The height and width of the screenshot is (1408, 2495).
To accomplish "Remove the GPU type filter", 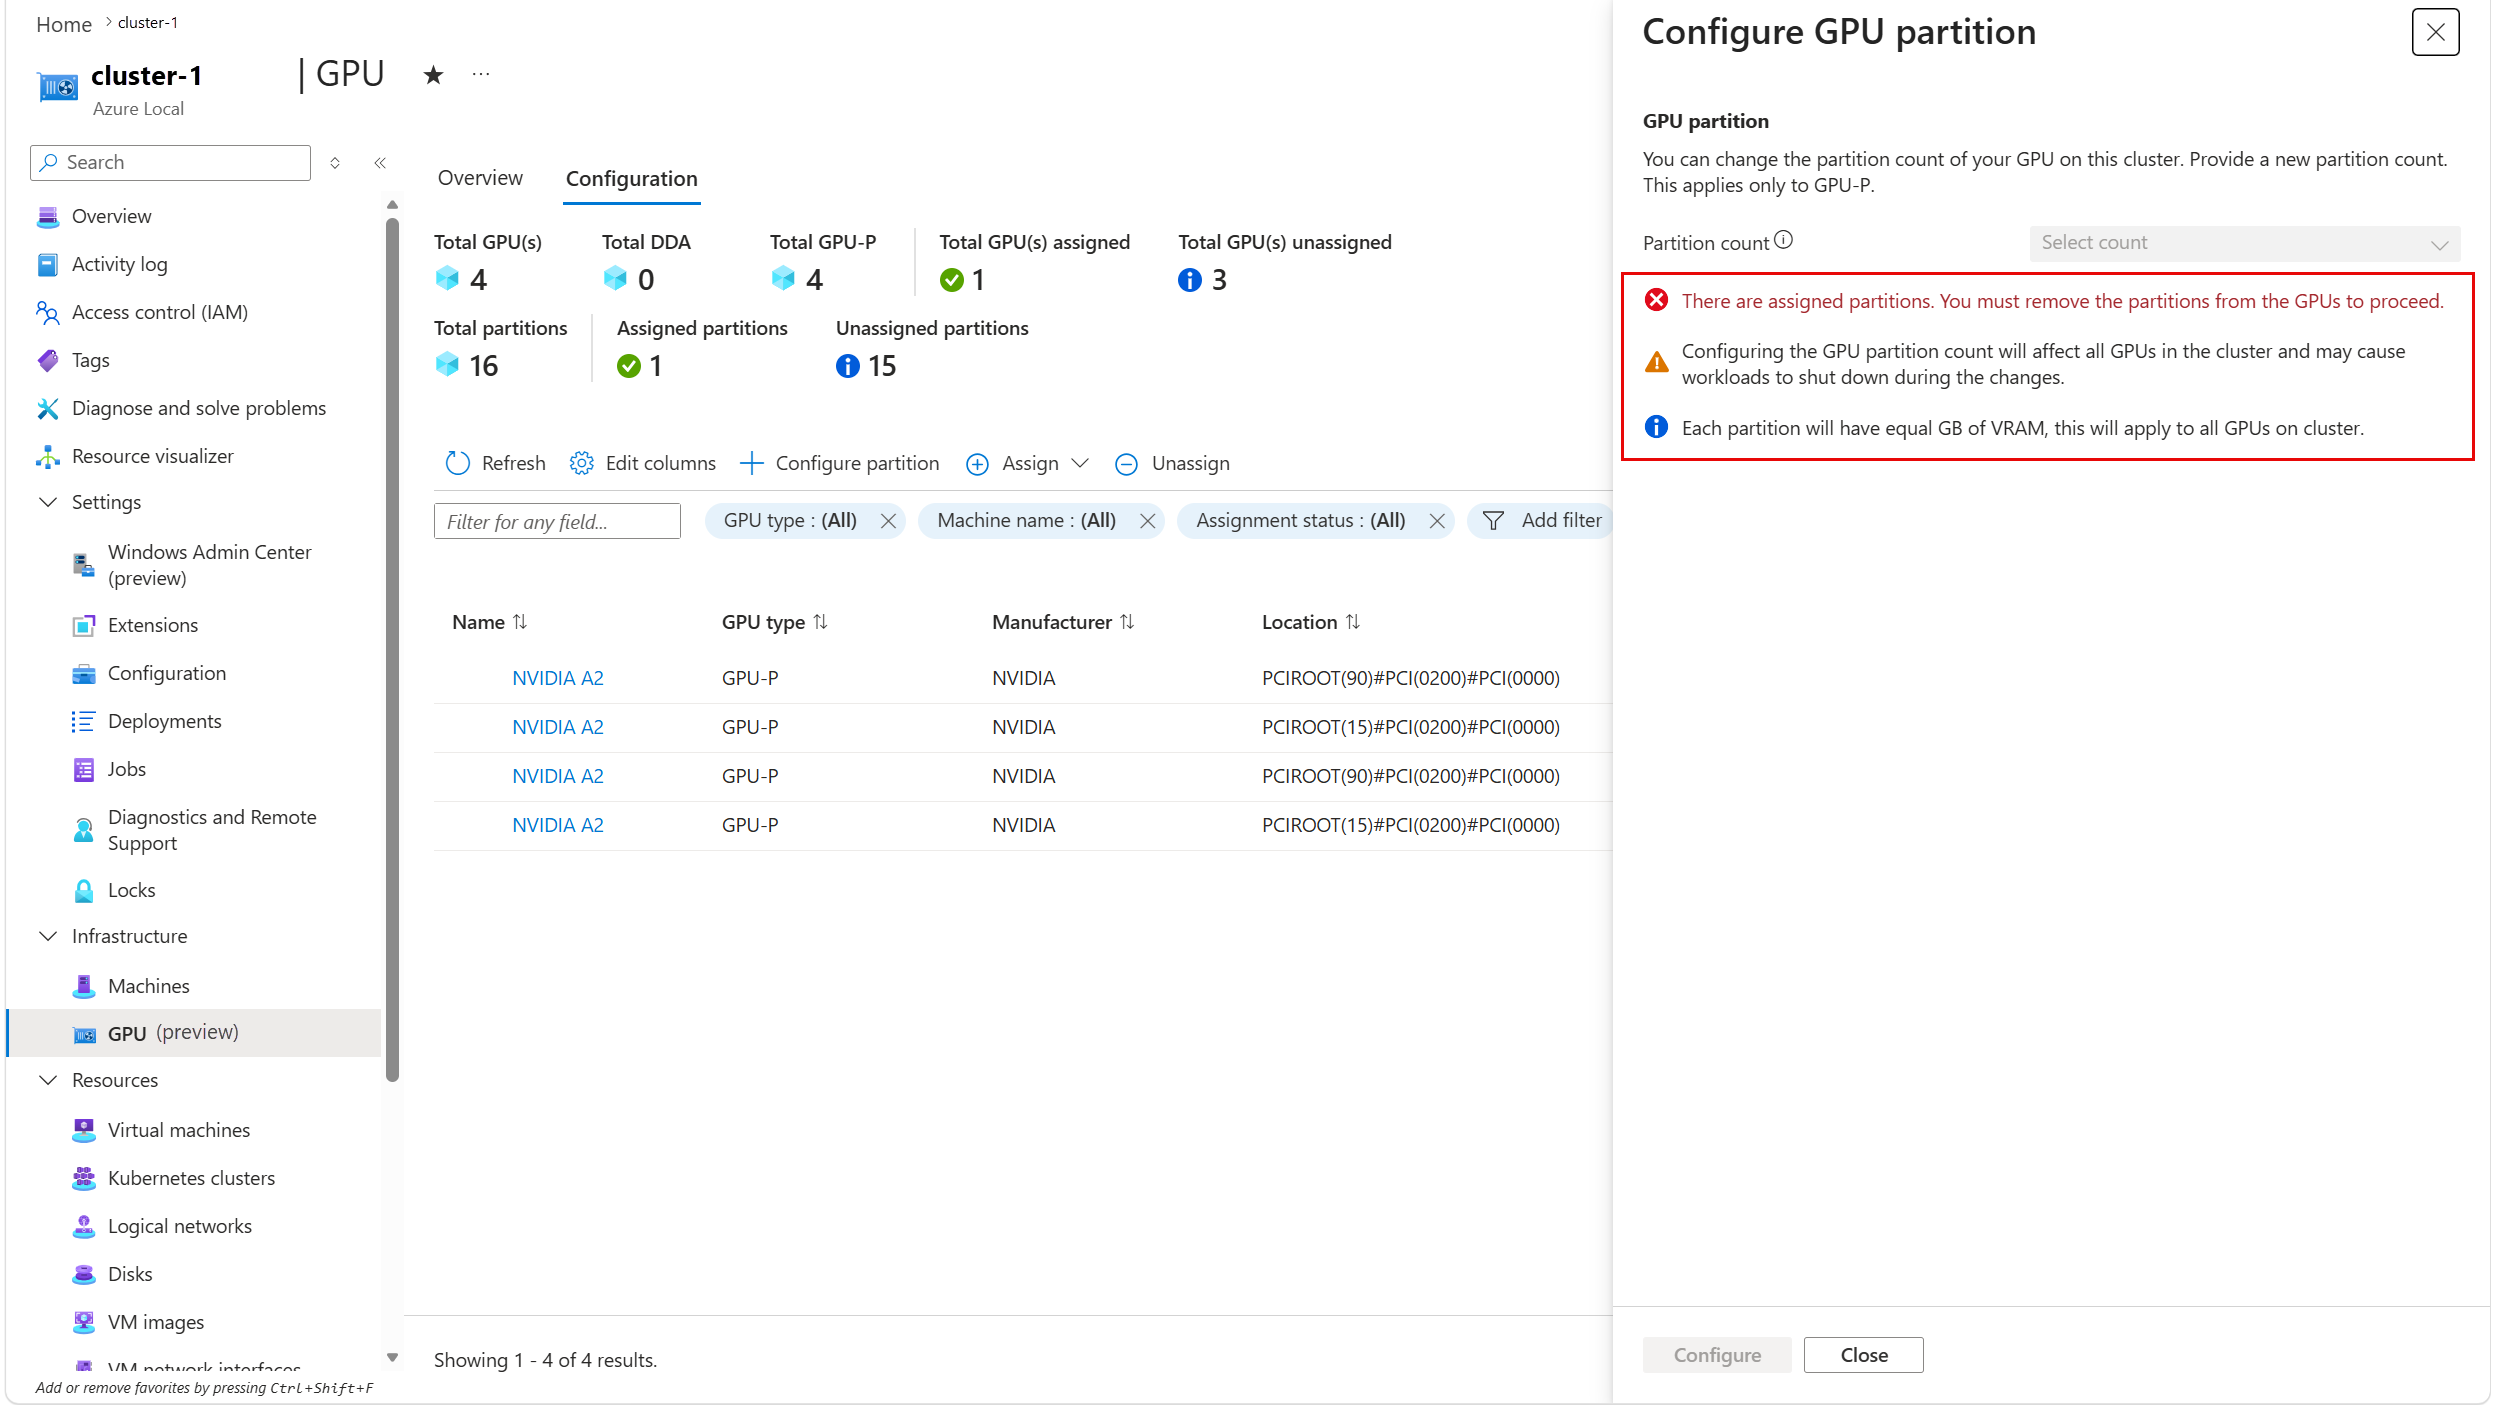I will [888, 521].
